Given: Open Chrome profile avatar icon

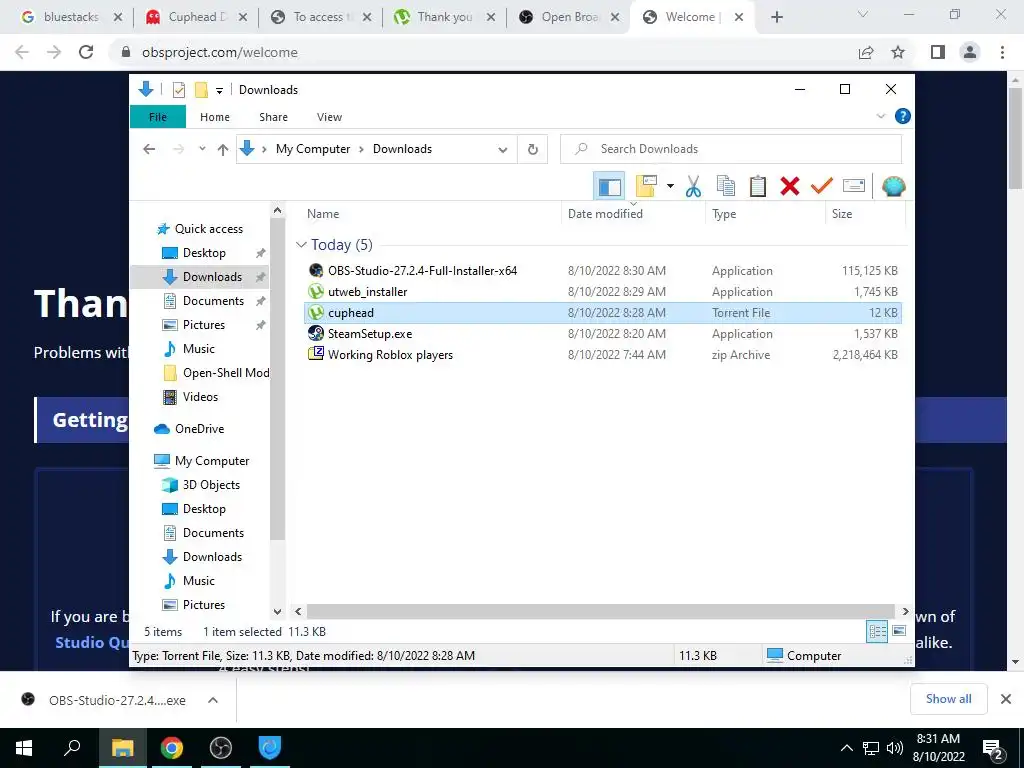Looking at the screenshot, I should coord(970,52).
